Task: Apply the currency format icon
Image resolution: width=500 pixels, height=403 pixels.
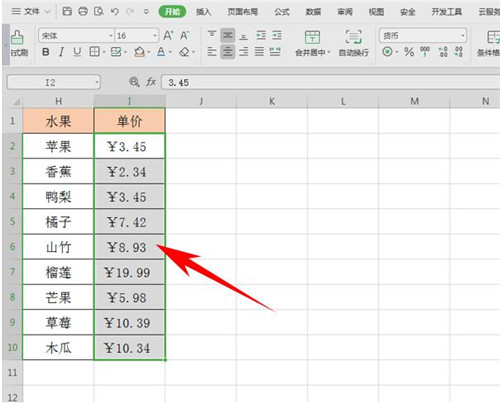Action: (x=387, y=52)
